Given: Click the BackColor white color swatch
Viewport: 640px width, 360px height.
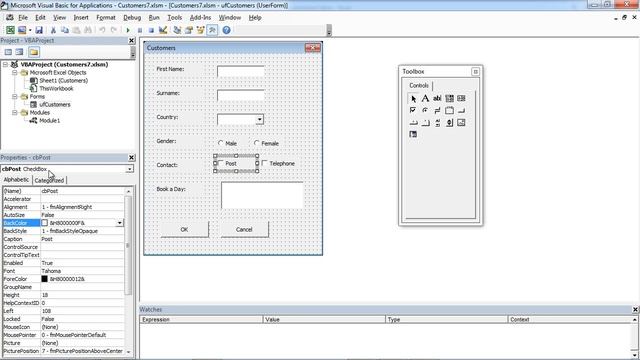Looking at the screenshot, I should pyautogui.click(x=44, y=223).
